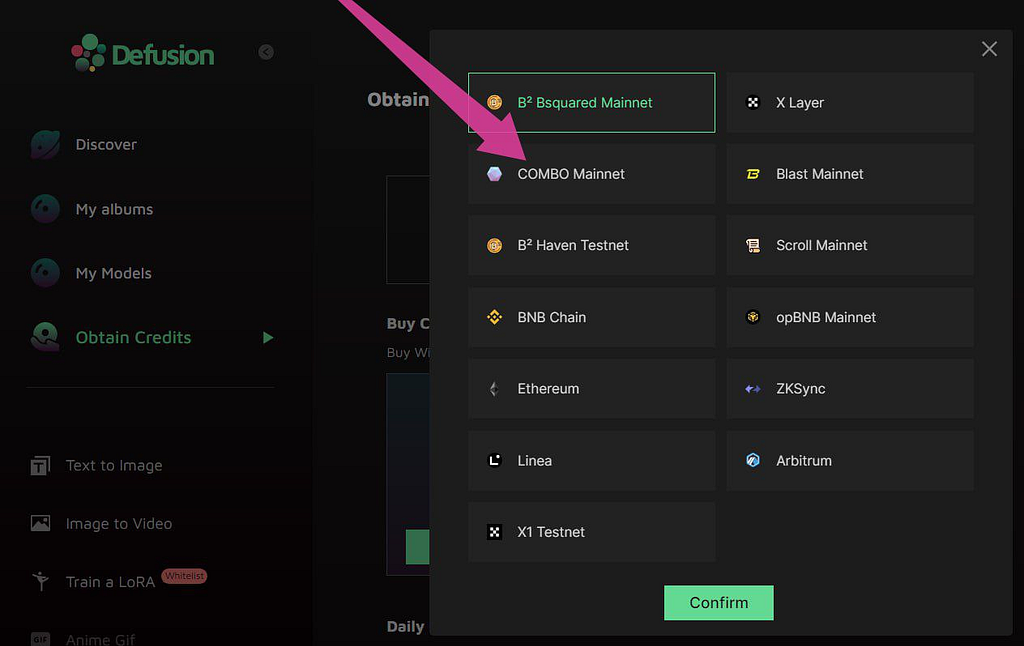Click the X Layer logo icon
This screenshot has width=1024, height=646.
[753, 103]
